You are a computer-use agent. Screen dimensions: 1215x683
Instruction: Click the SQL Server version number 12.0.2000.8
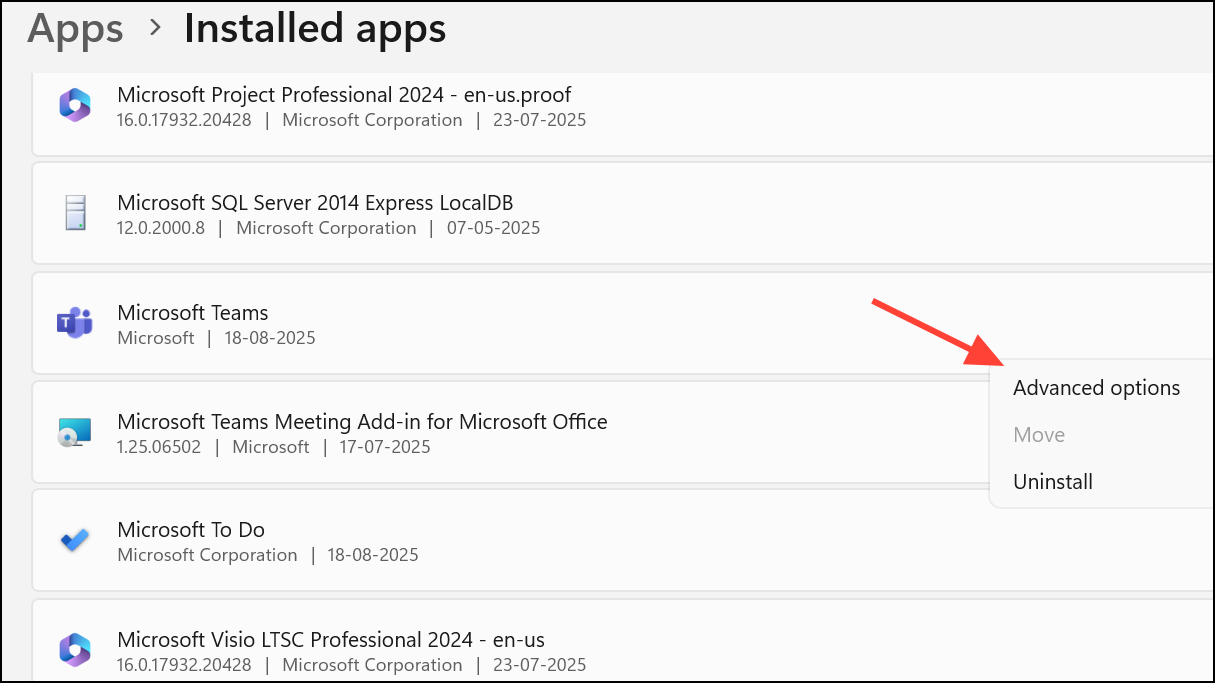(161, 228)
